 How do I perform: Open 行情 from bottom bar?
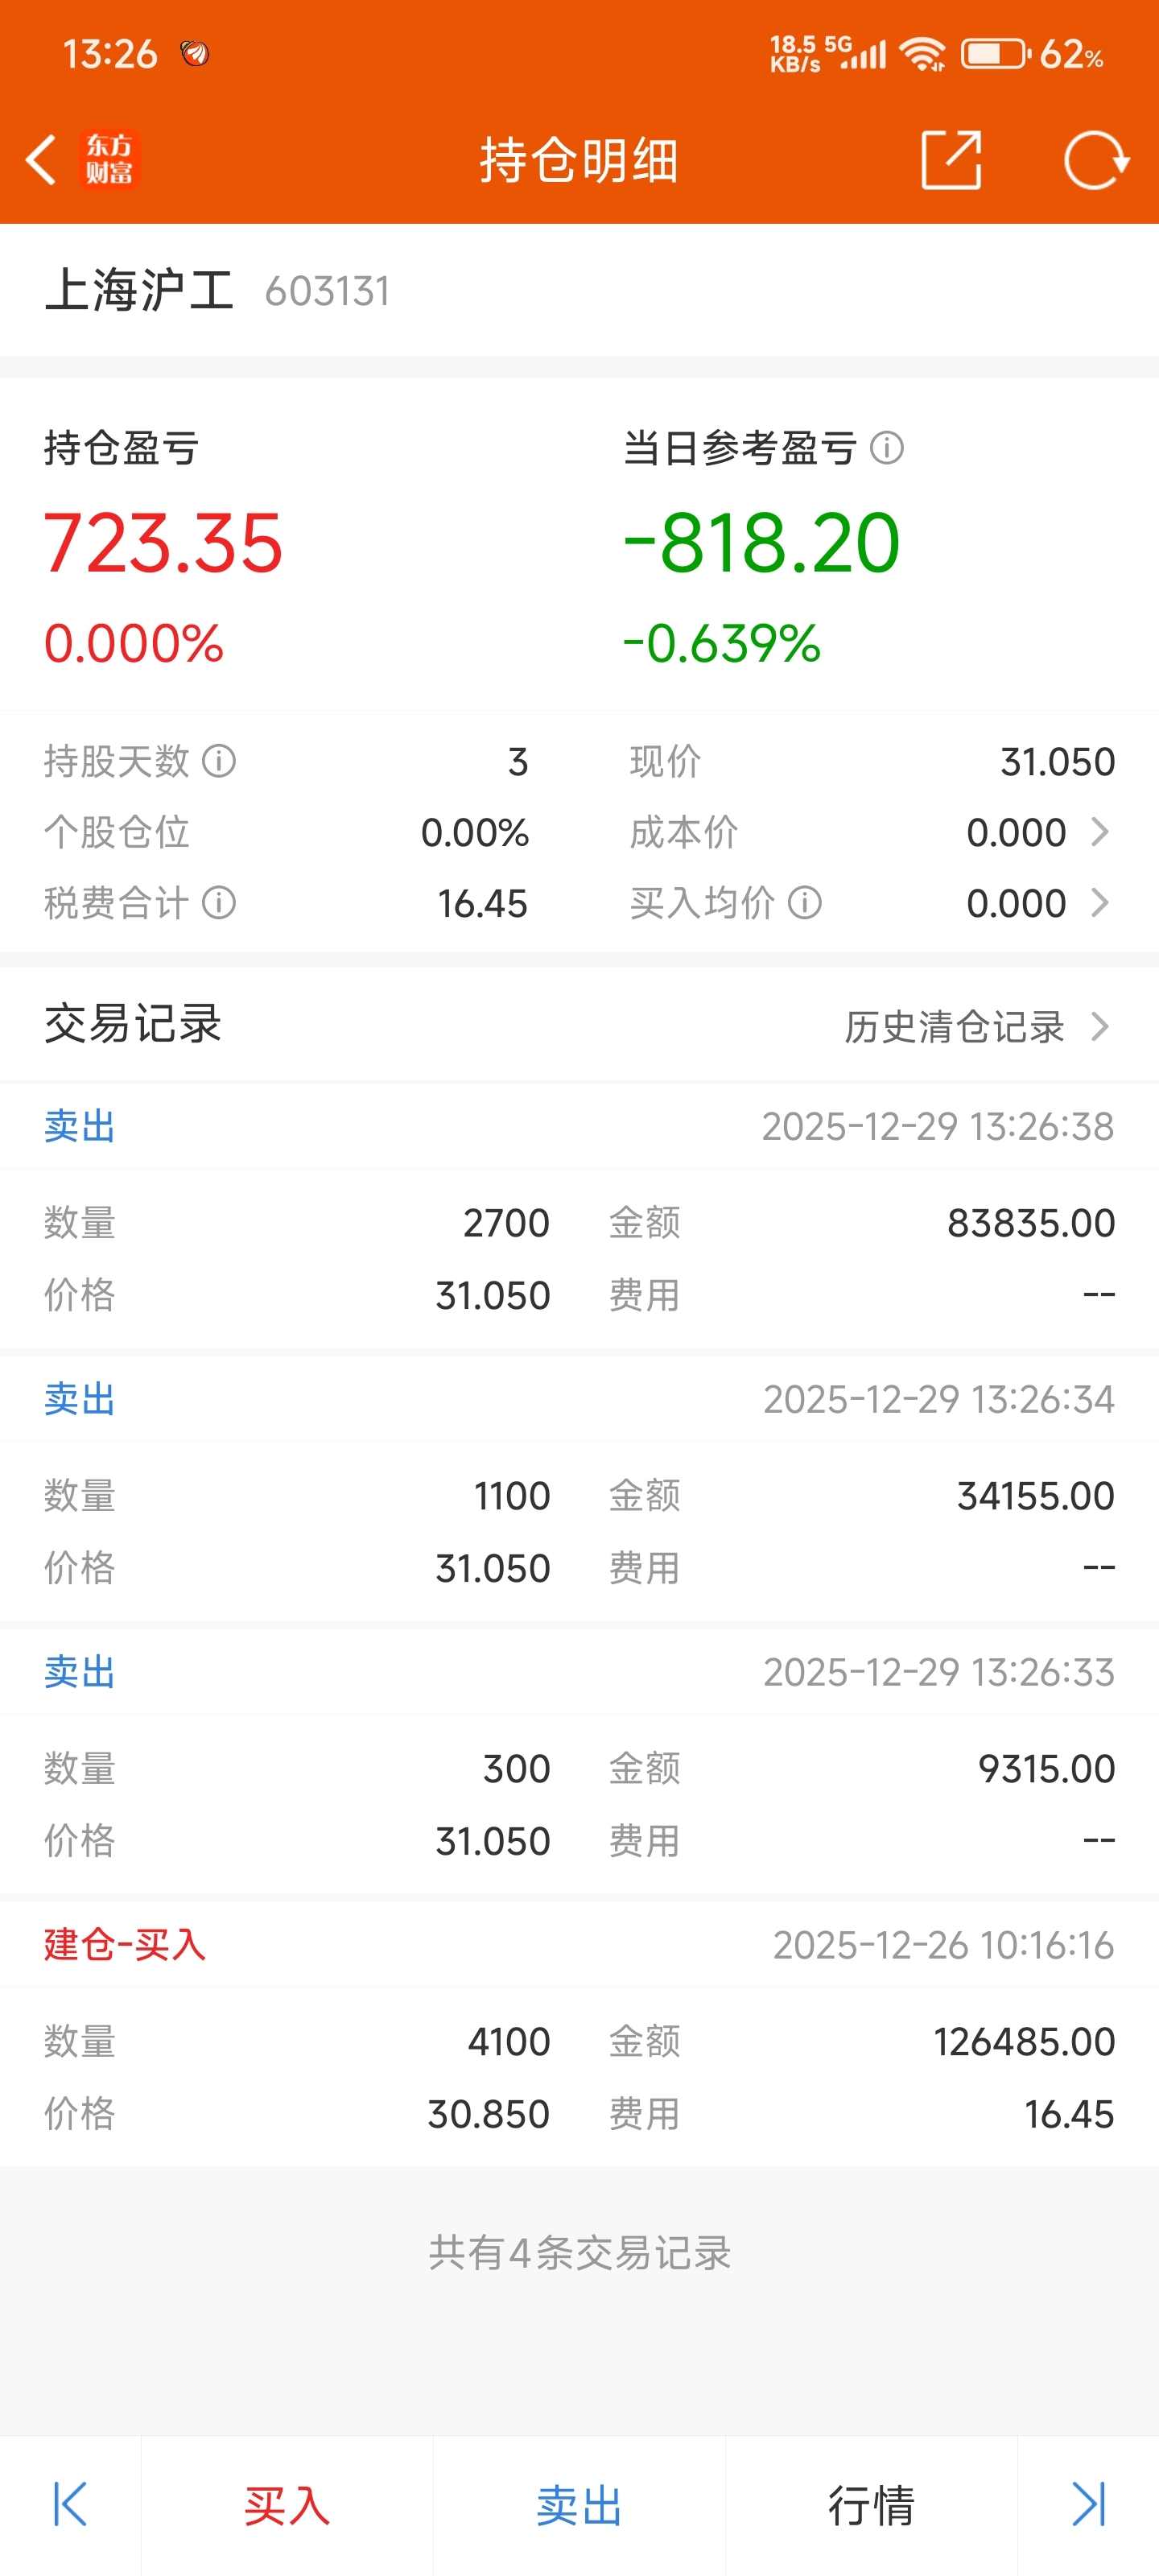tap(871, 2505)
